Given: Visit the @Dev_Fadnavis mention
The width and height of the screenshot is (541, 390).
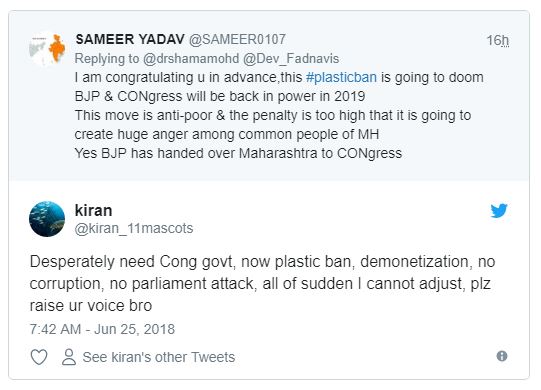Looking at the screenshot, I should point(291,59).
